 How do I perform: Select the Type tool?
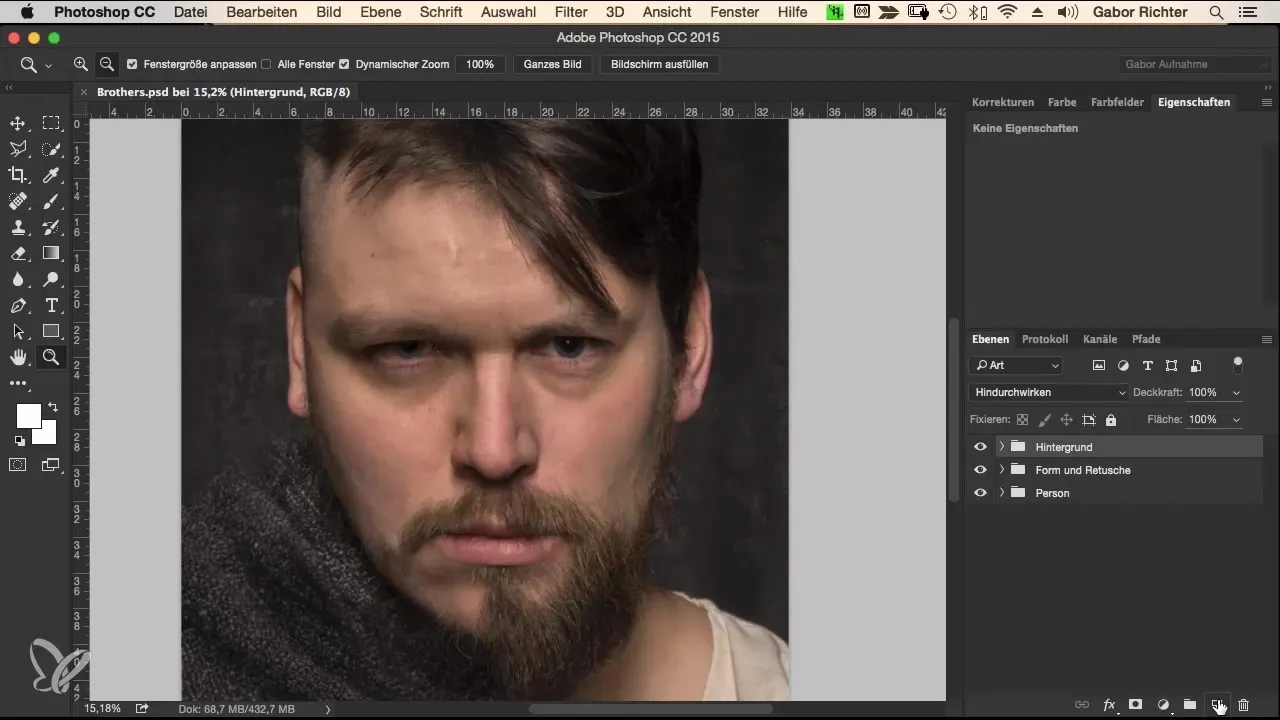pyautogui.click(x=51, y=305)
